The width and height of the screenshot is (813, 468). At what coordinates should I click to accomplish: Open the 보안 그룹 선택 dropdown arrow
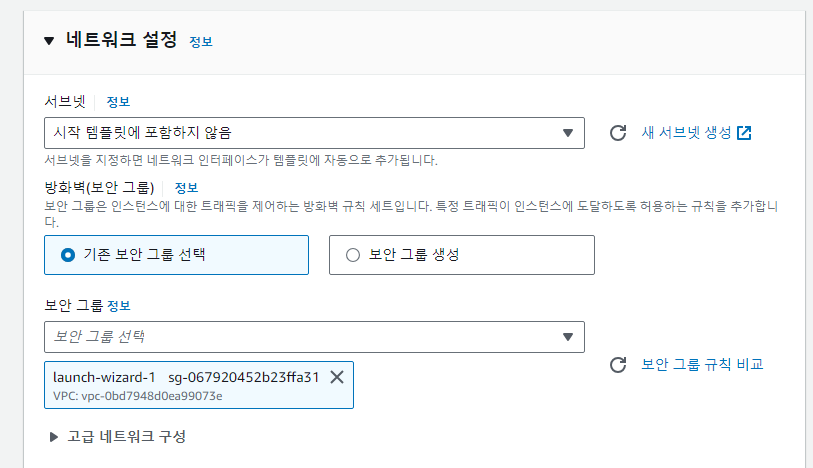568,337
